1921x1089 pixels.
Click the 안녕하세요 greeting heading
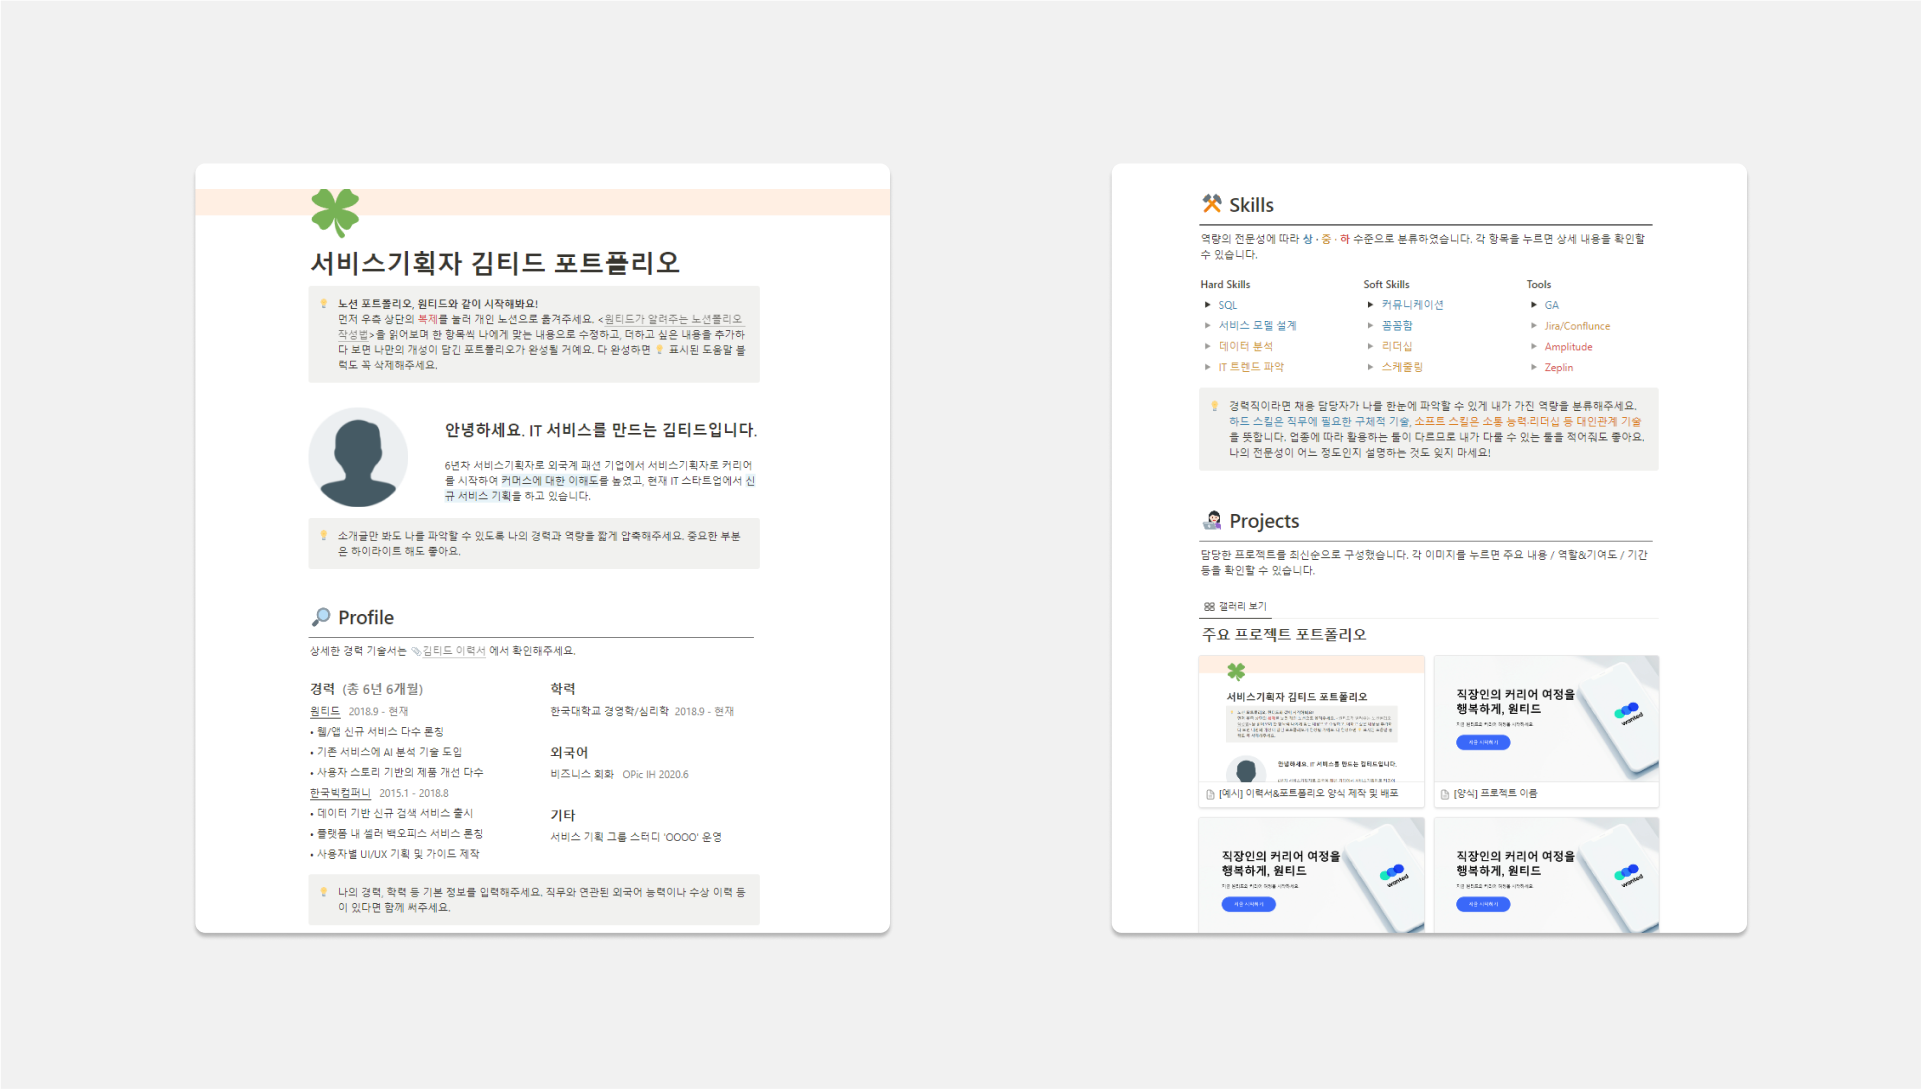600,430
